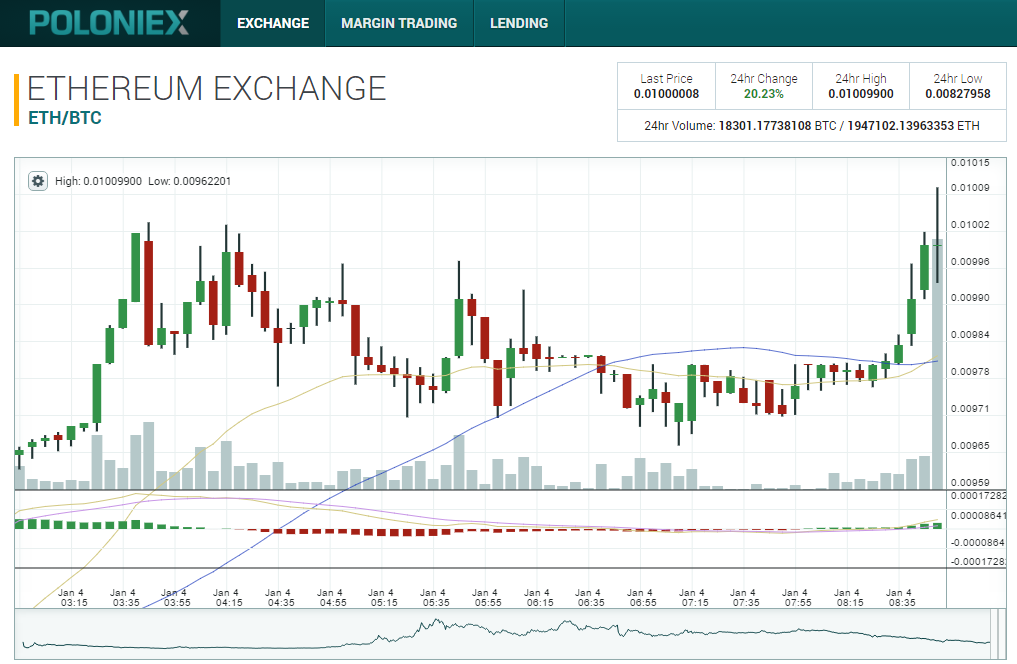Click the Last Price value 0.01000008
Image resolution: width=1017 pixels, height=664 pixels.
click(x=666, y=94)
